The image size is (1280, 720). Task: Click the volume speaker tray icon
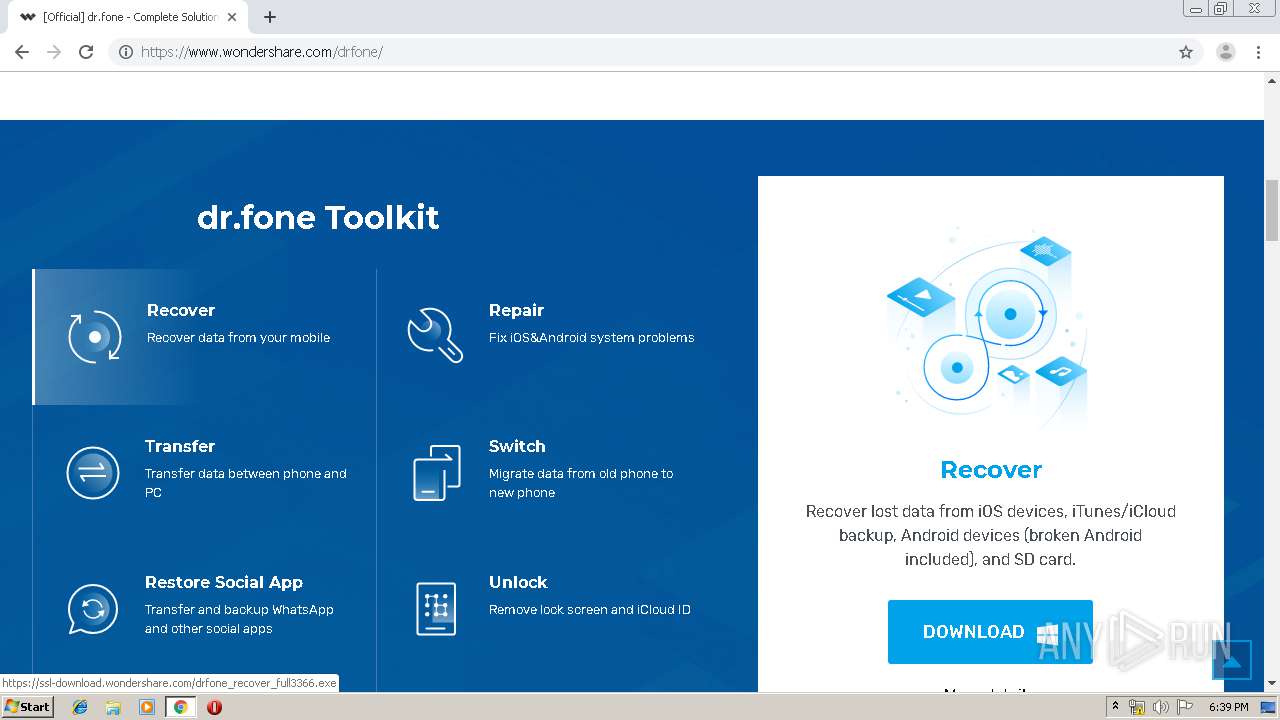(1160, 707)
